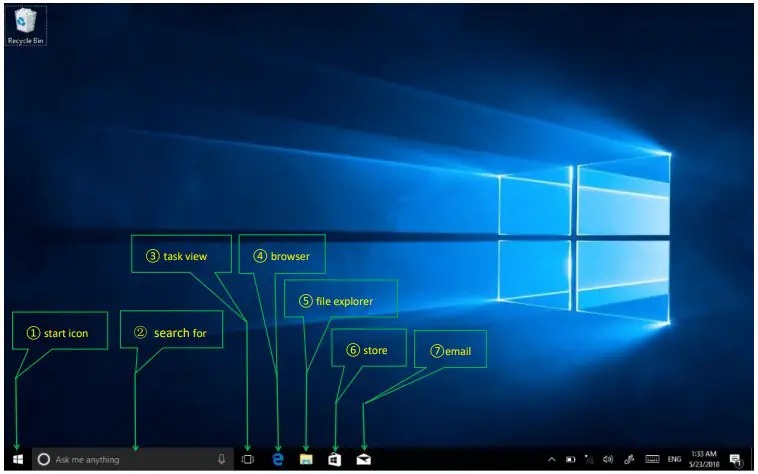Check the battery status icon
Viewport: 758px width, 474px height.
tap(570, 460)
